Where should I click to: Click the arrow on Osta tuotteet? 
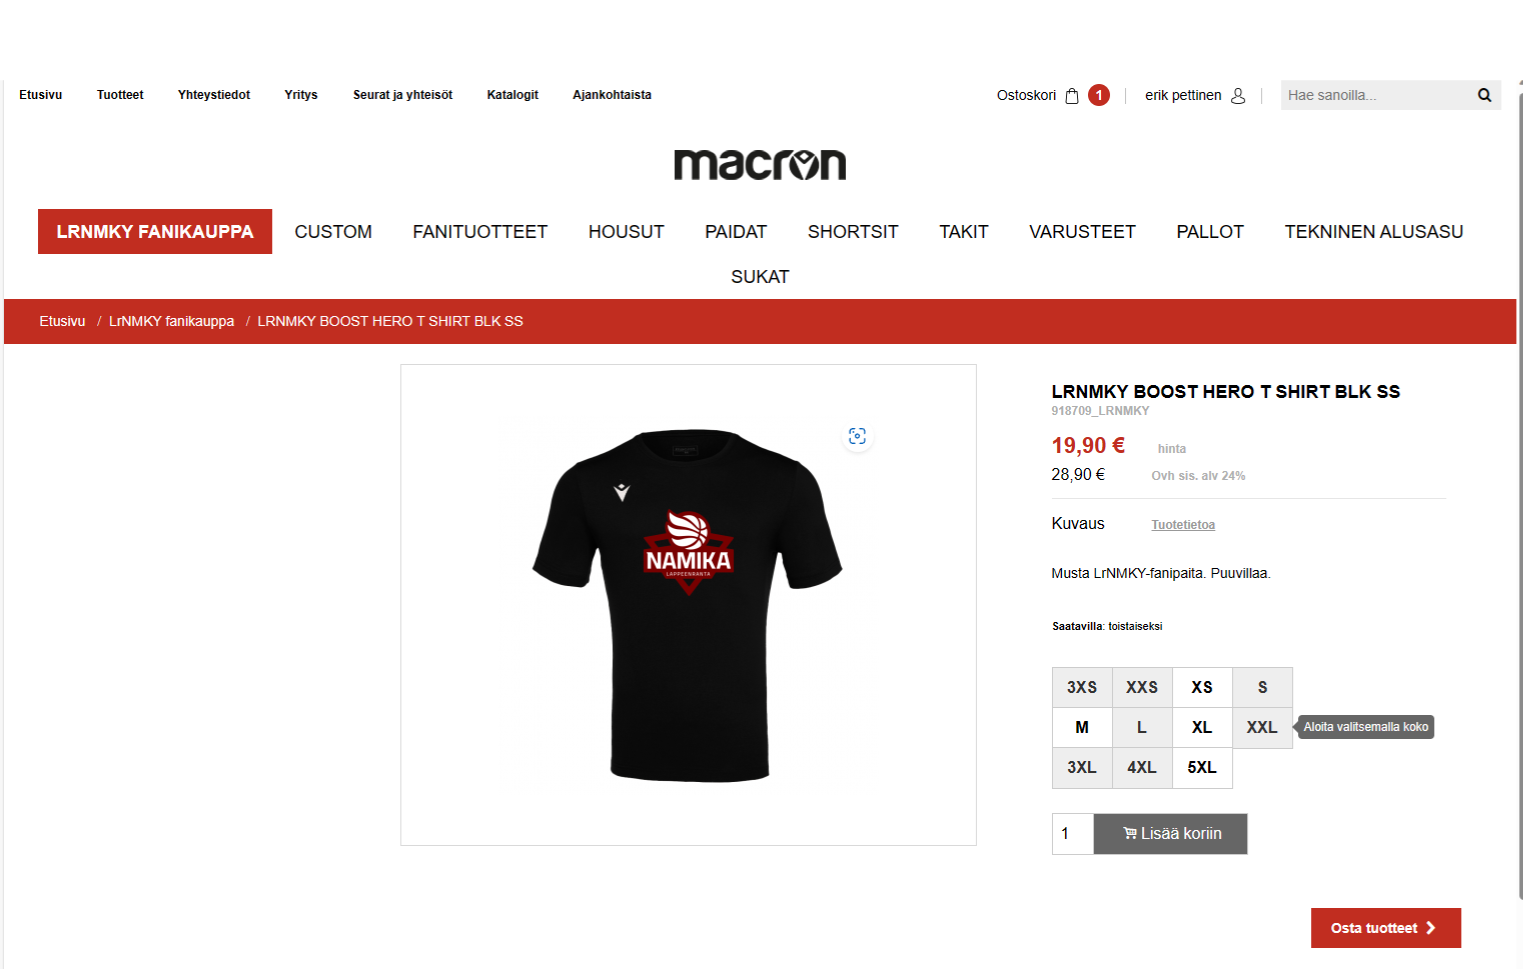coord(1431,928)
